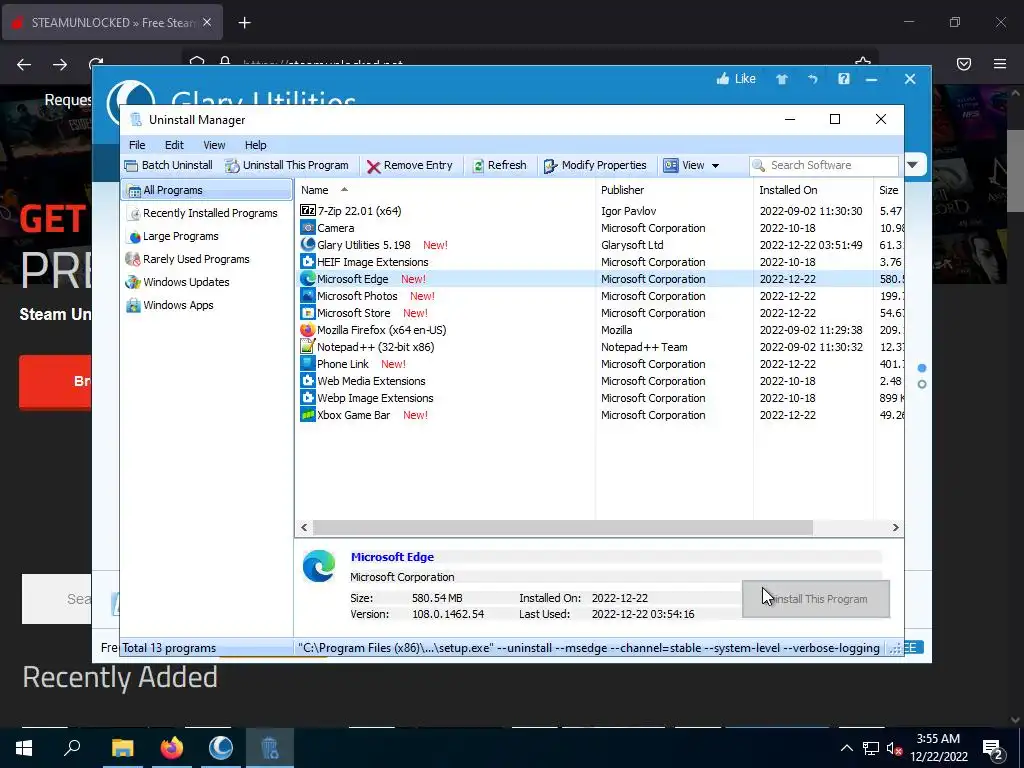
Task: Click the Firefox forward arrow
Action: point(60,64)
